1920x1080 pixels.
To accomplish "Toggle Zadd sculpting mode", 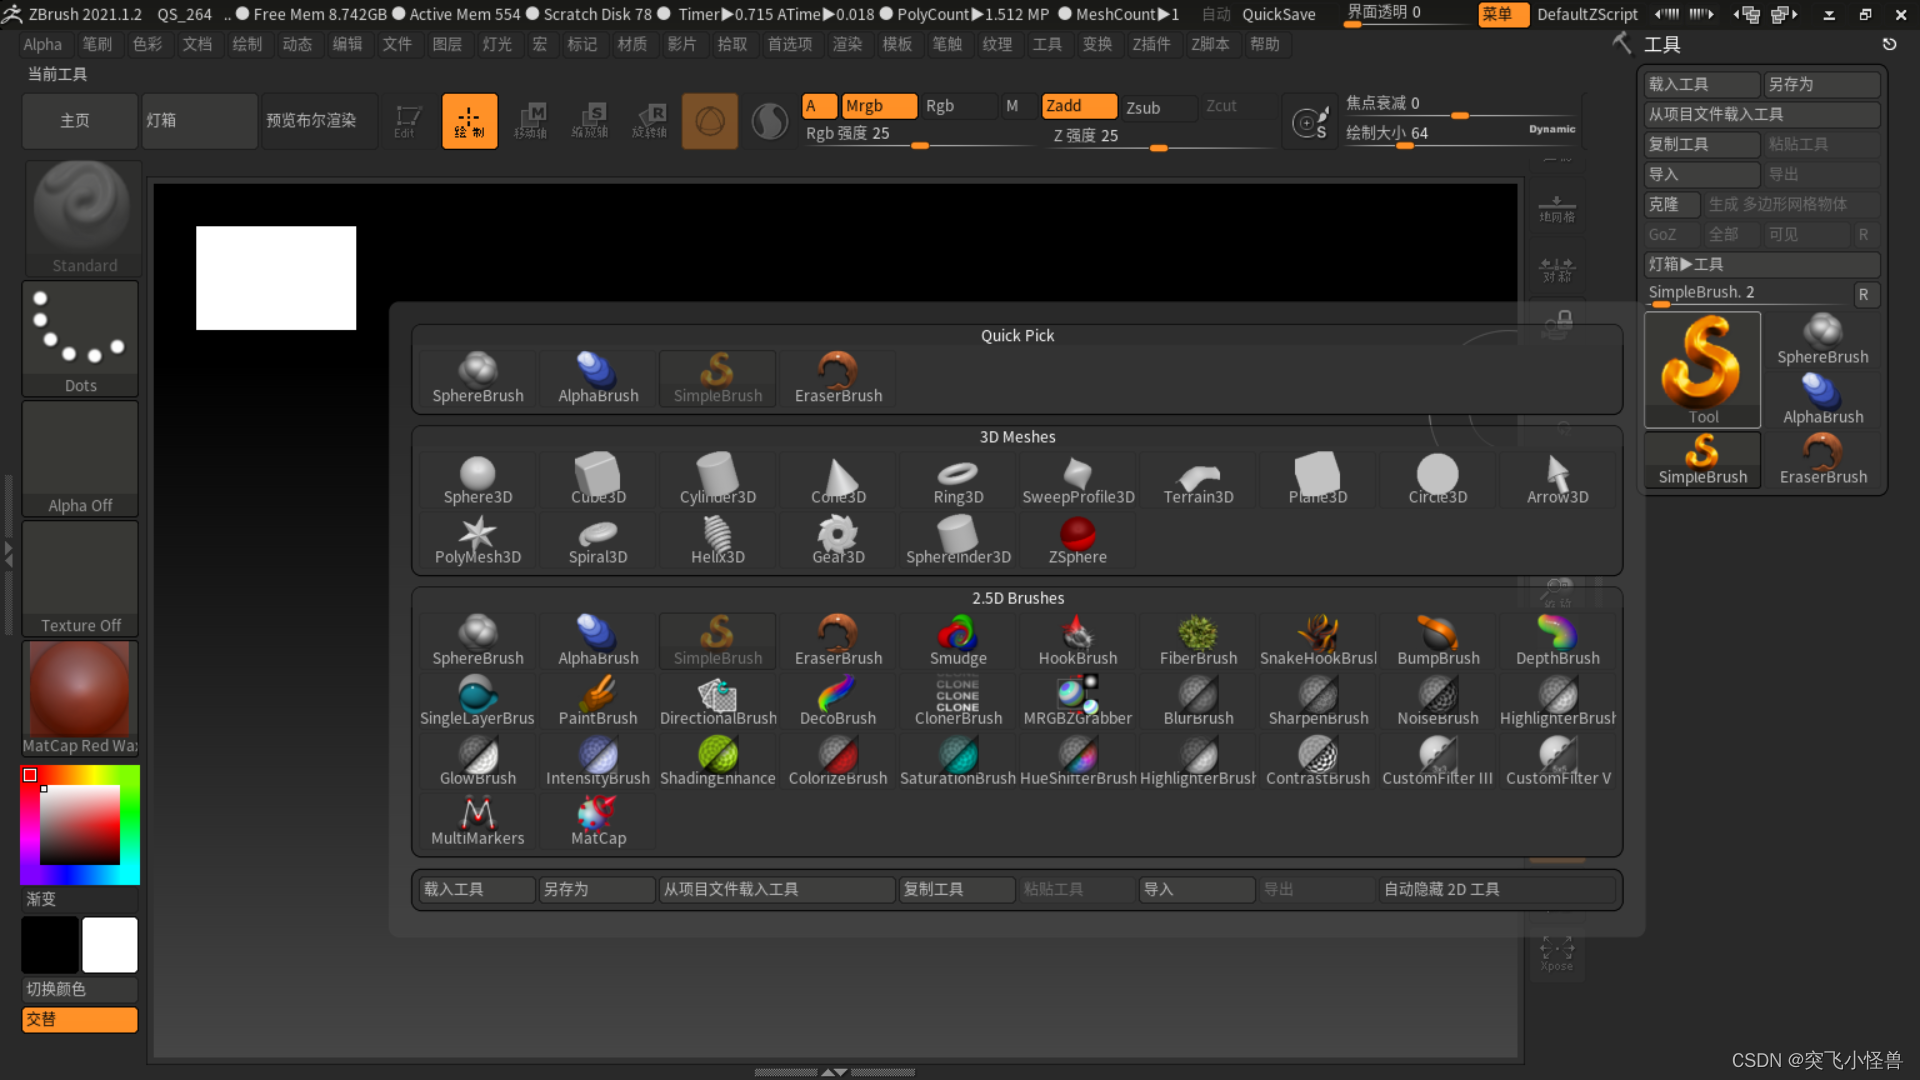I will point(1078,105).
